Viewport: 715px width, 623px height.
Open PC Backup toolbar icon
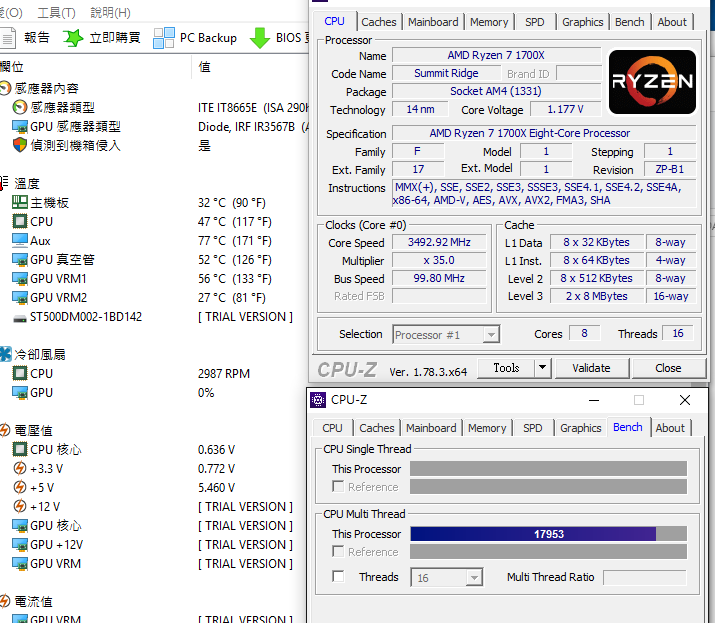(164, 38)
